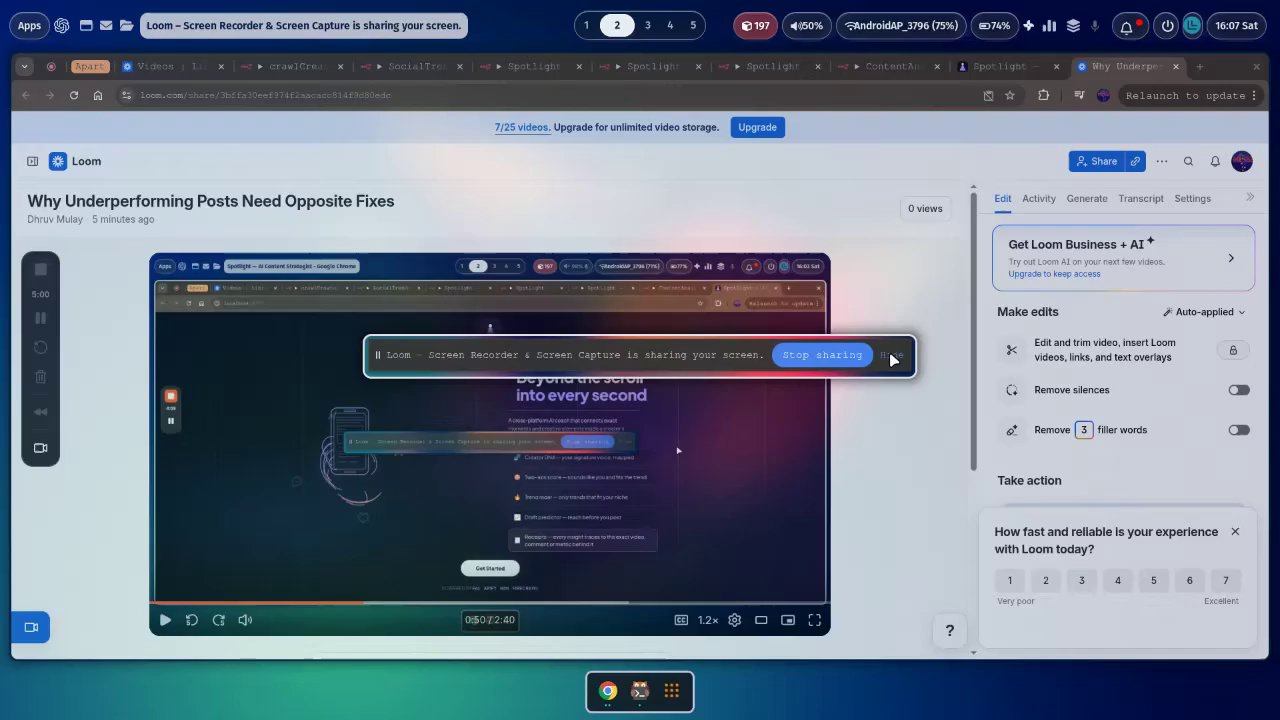Select the Edit tab
Screen dimensions: 1280x720
tap(1003, 198)
